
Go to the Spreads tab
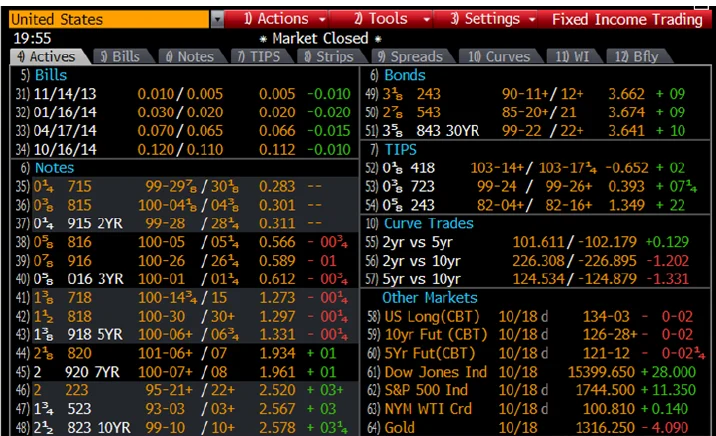[408, 57]
